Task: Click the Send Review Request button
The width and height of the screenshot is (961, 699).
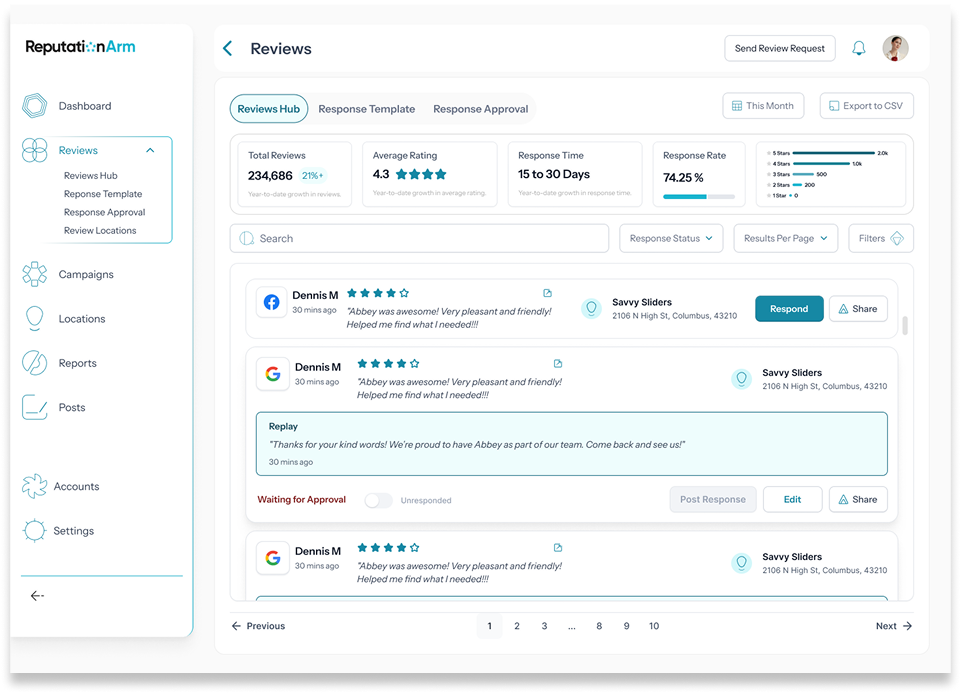Action: (779, 49)
